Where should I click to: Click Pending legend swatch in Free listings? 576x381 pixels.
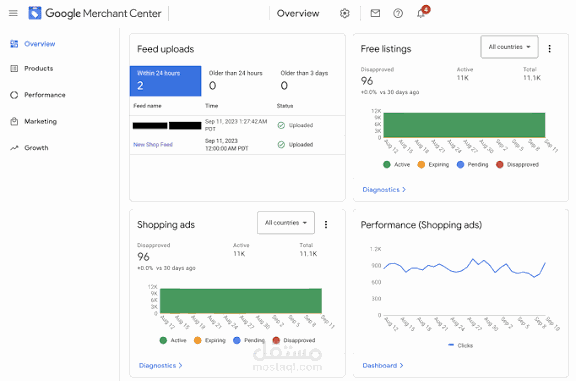click(x=460, y=165)
